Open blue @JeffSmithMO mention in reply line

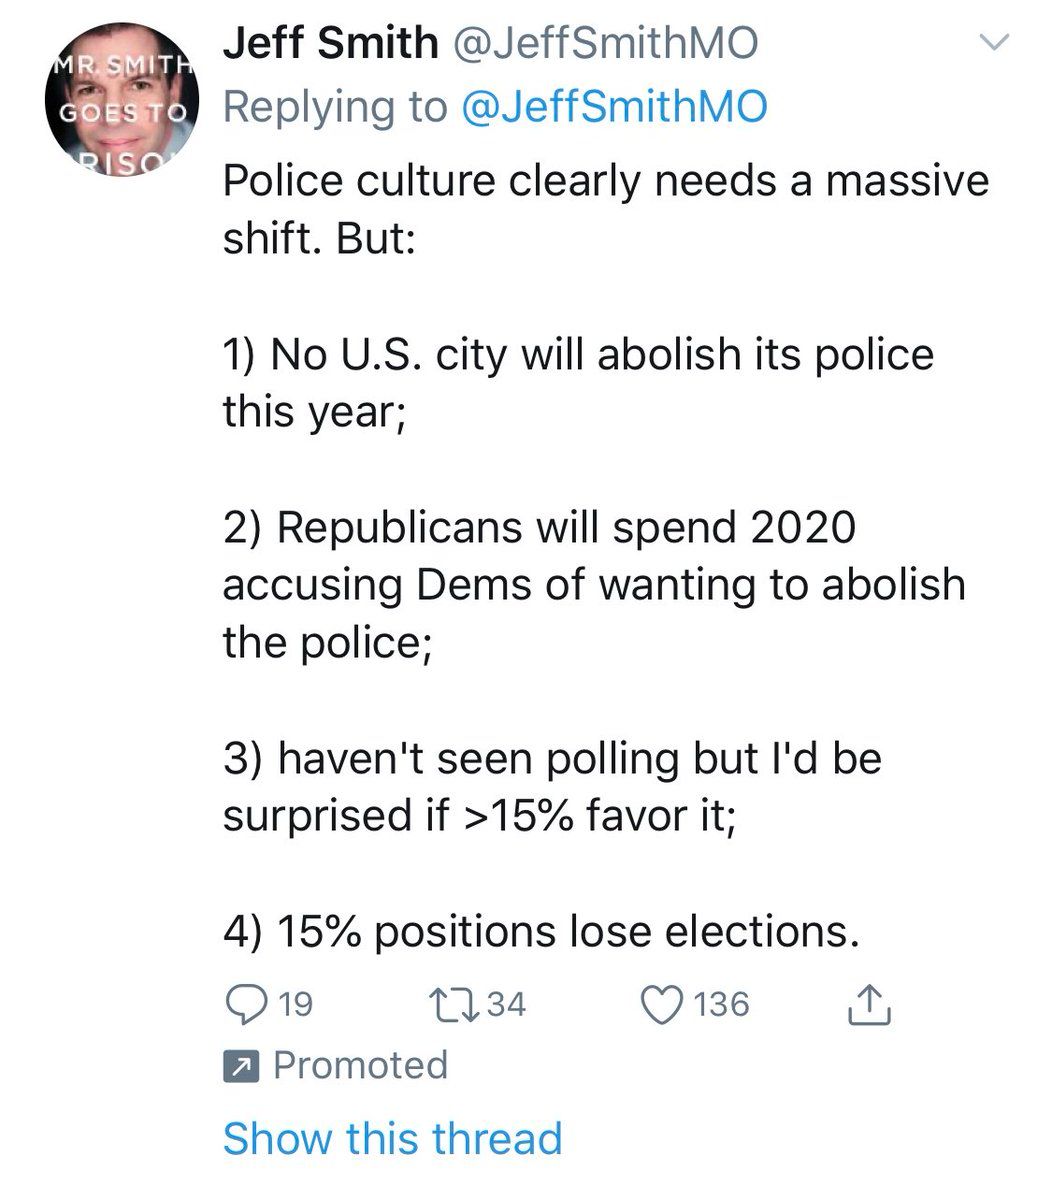(x=612, y=106)
